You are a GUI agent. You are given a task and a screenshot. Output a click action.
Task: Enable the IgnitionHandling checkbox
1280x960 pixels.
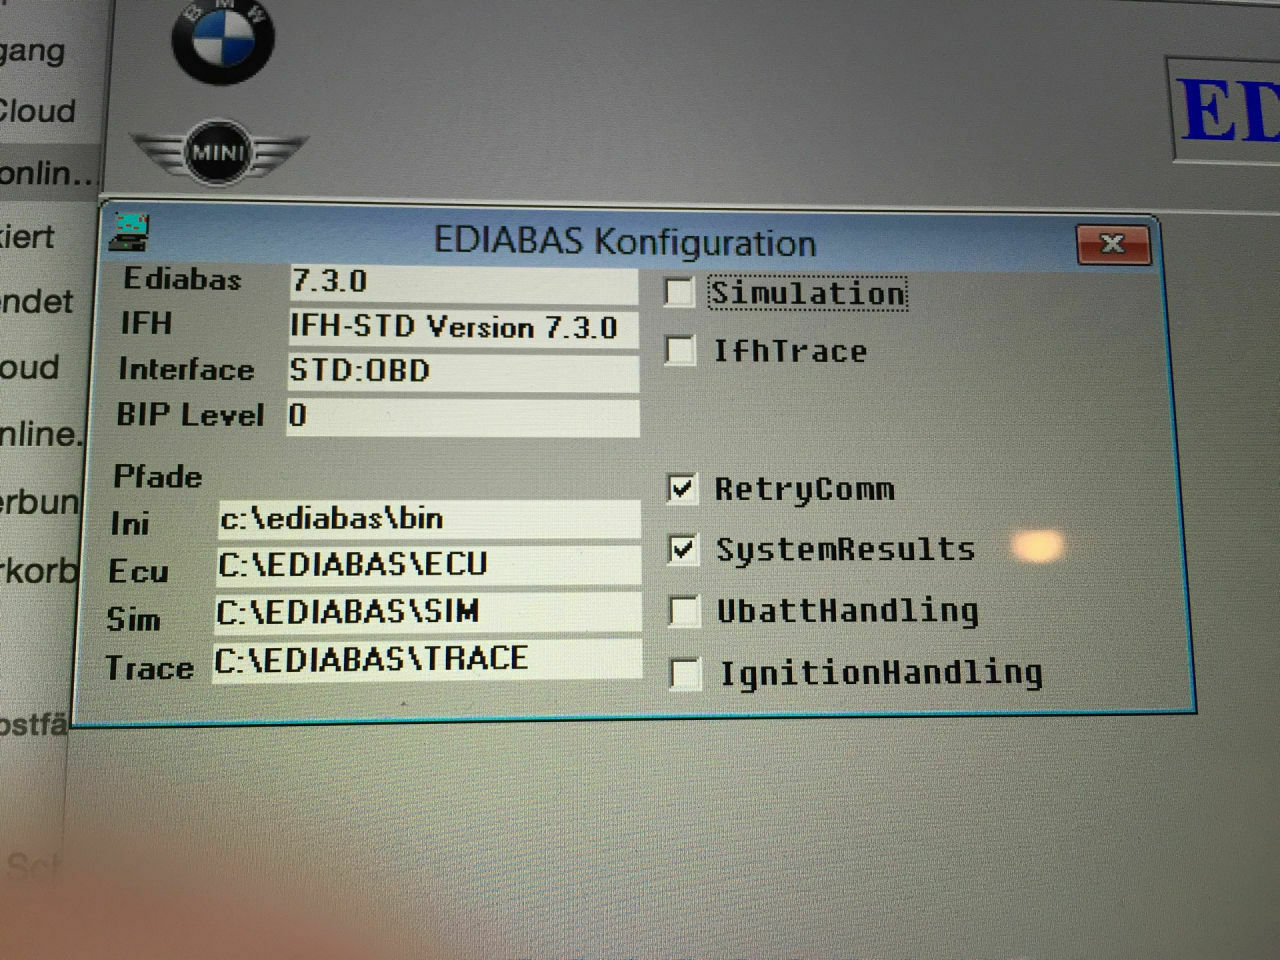(686, 673)
